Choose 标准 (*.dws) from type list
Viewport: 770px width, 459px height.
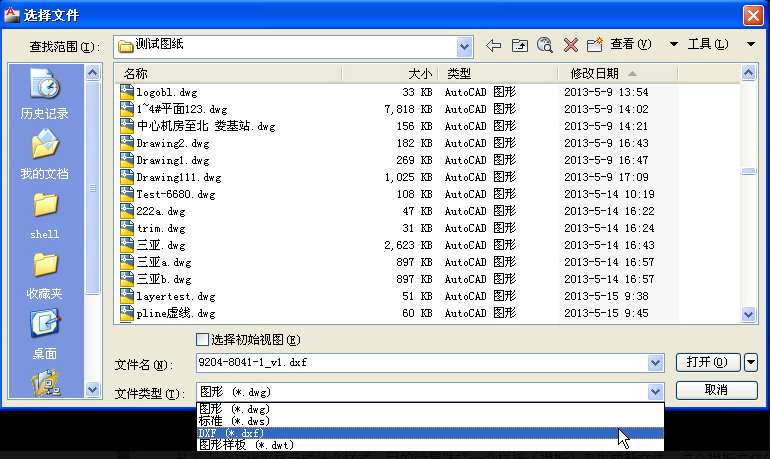(x=430, y=421)
